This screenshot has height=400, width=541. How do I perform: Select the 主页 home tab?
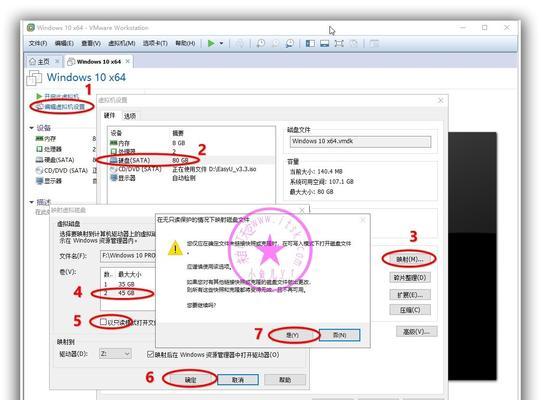40,61
